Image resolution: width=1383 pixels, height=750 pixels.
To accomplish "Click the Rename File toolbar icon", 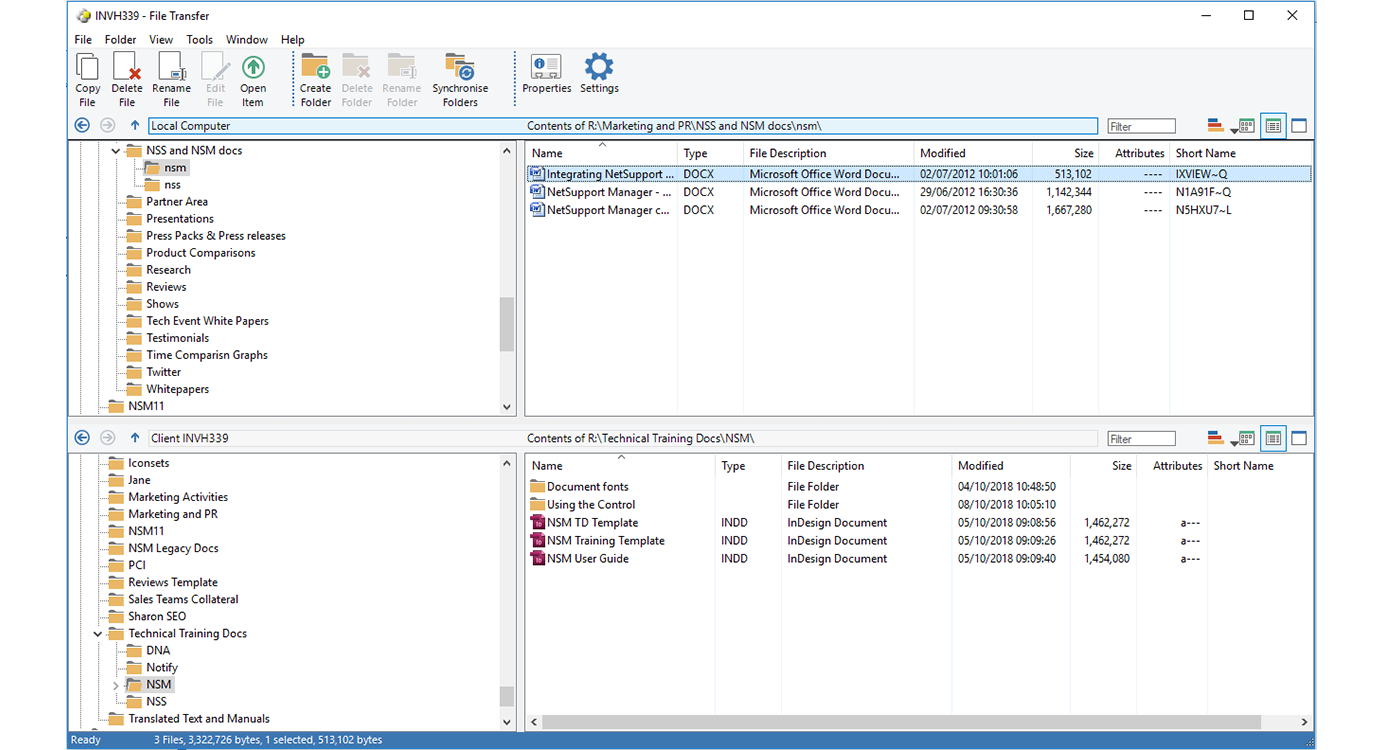I will click(x=171, y=69).
